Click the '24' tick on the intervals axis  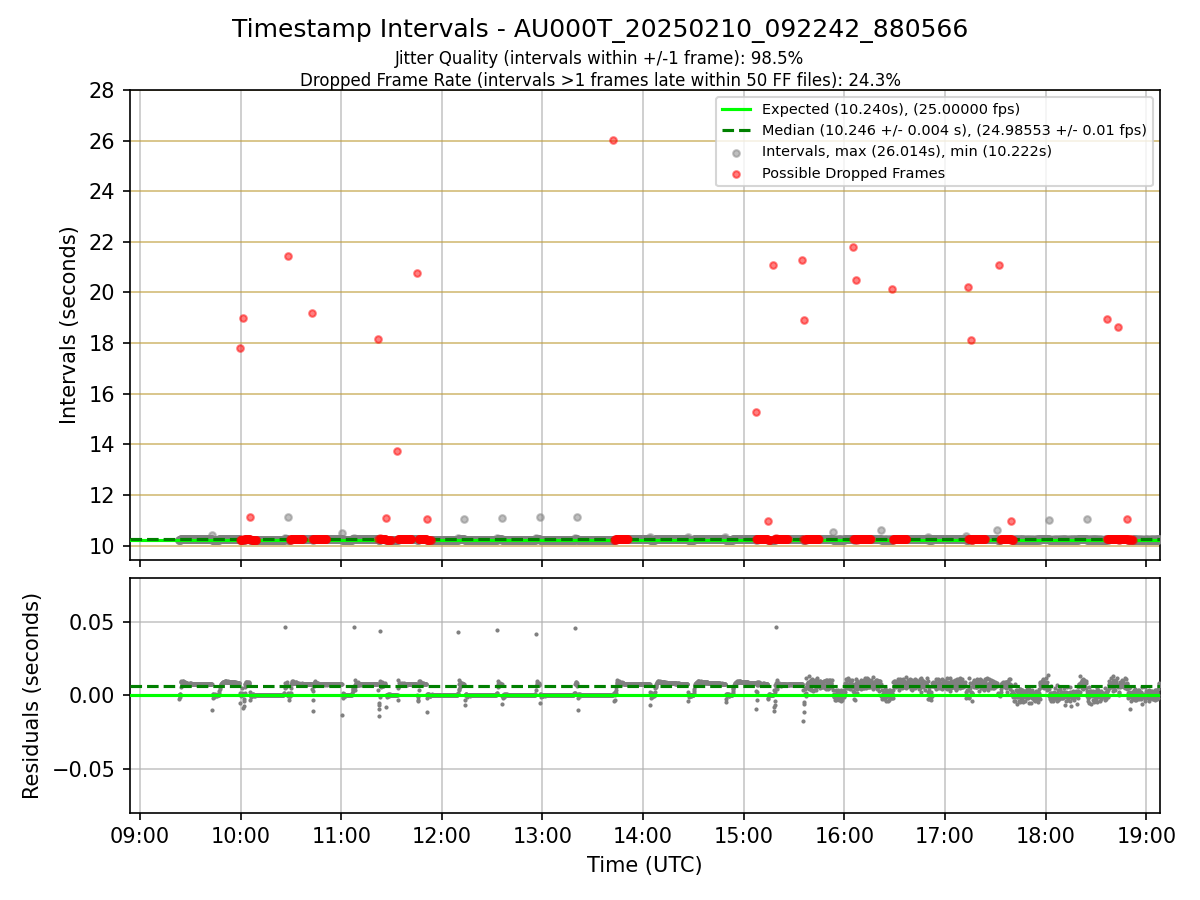click(103, 192)
